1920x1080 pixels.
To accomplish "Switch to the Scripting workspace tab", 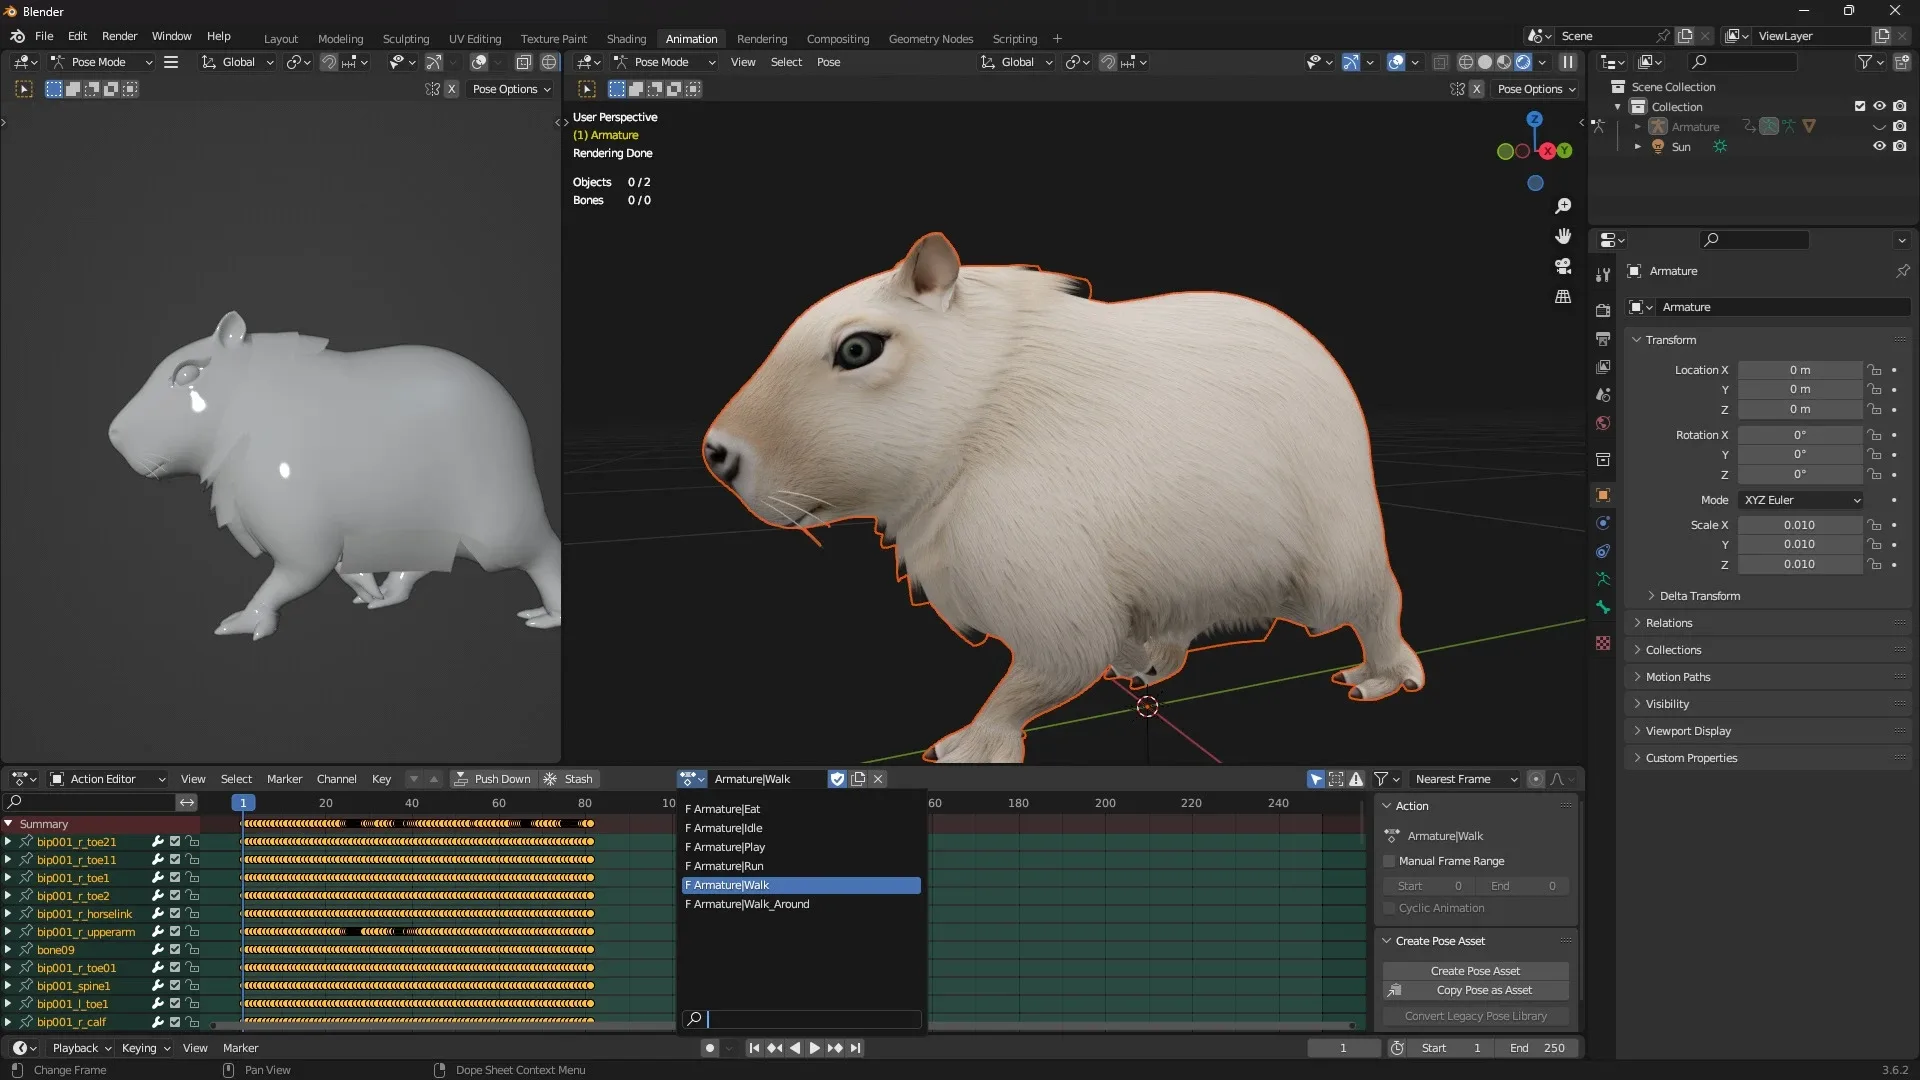I will [x=1015, y=38].
